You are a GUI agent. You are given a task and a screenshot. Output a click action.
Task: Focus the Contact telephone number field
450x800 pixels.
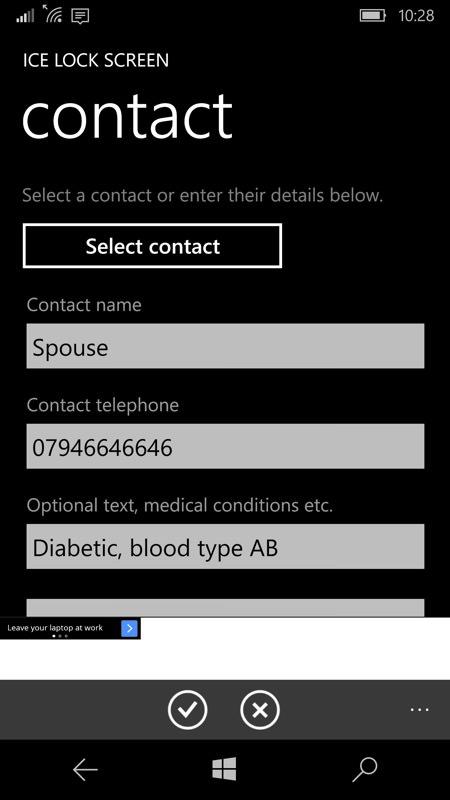click(x=225, y=446)
